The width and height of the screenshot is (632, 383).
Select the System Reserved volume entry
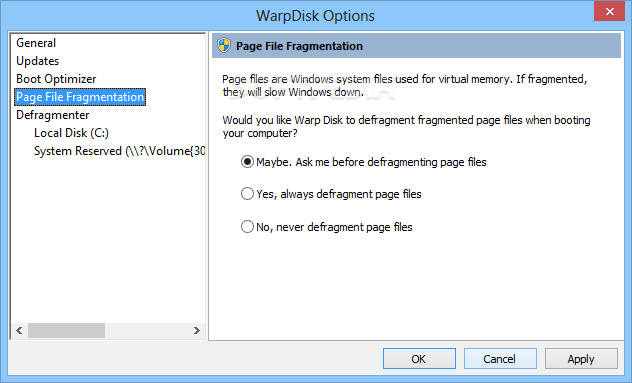pyautogui.click(x=119, y=151)
